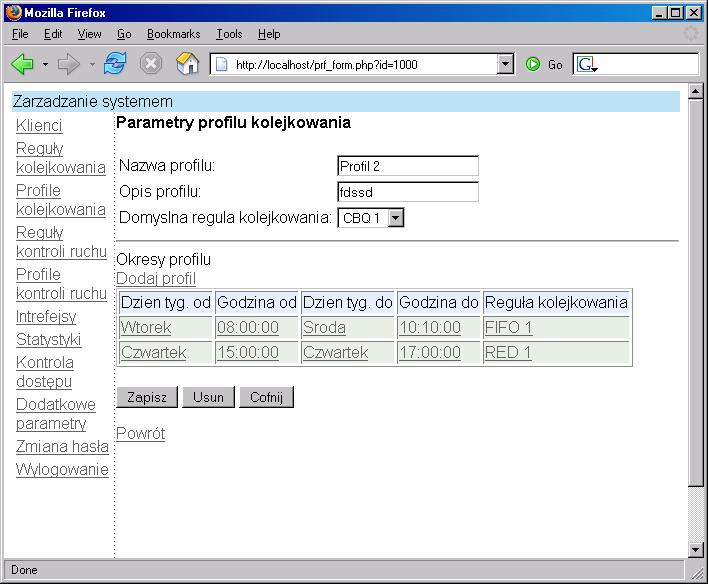Viewport: 708px width, 584px height.
Task: Click the page icon in the address bar
Action: [x=222, y=65]
